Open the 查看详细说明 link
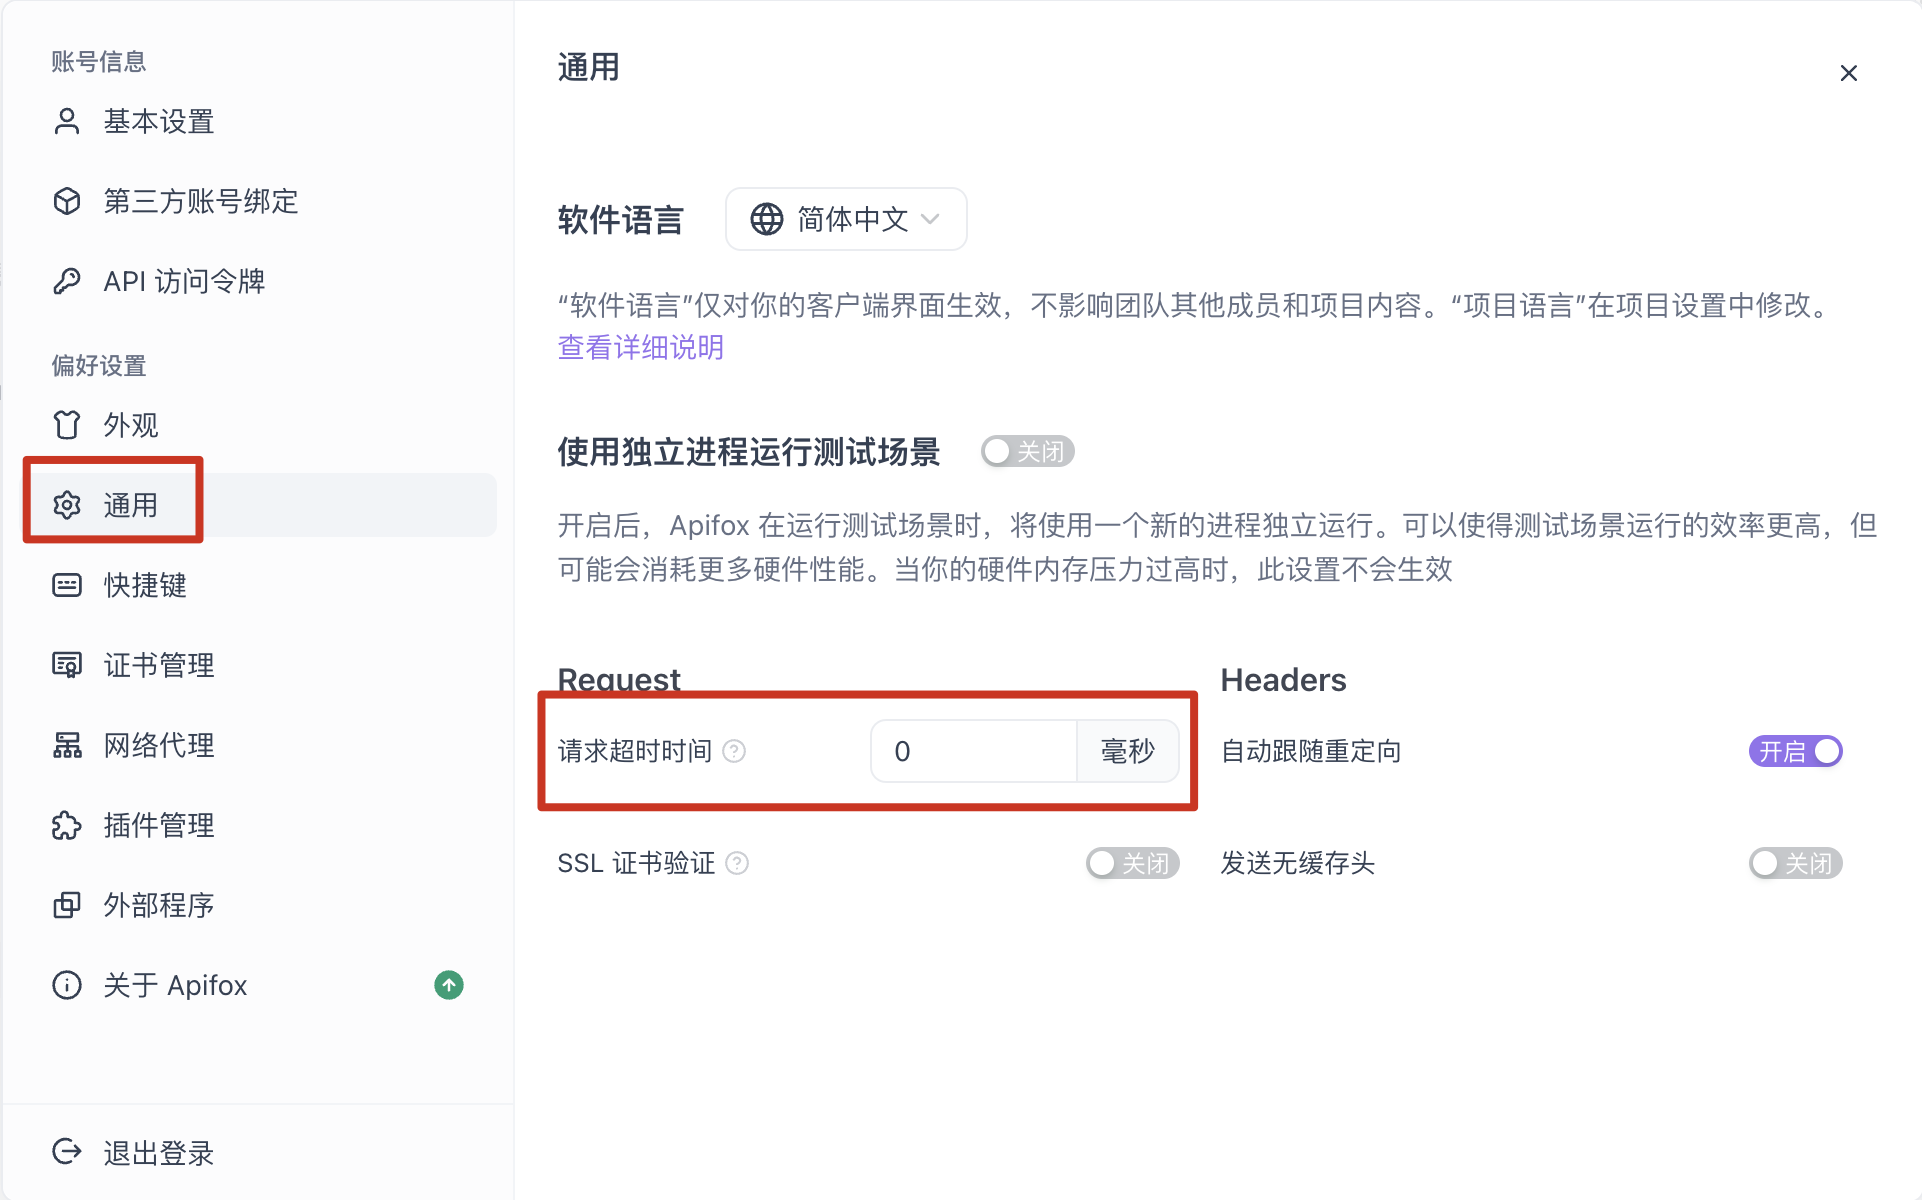The width and height of the screenshot is (1922, 1200). pos(640,347)
